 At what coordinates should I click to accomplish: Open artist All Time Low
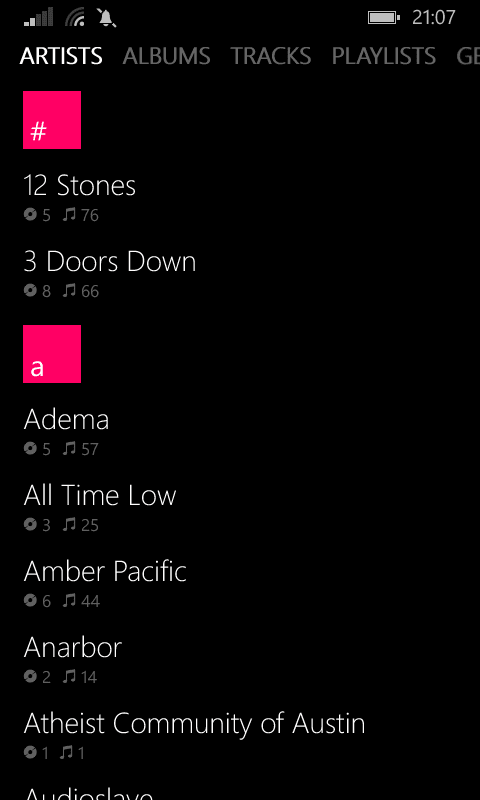tap(100, 495)
